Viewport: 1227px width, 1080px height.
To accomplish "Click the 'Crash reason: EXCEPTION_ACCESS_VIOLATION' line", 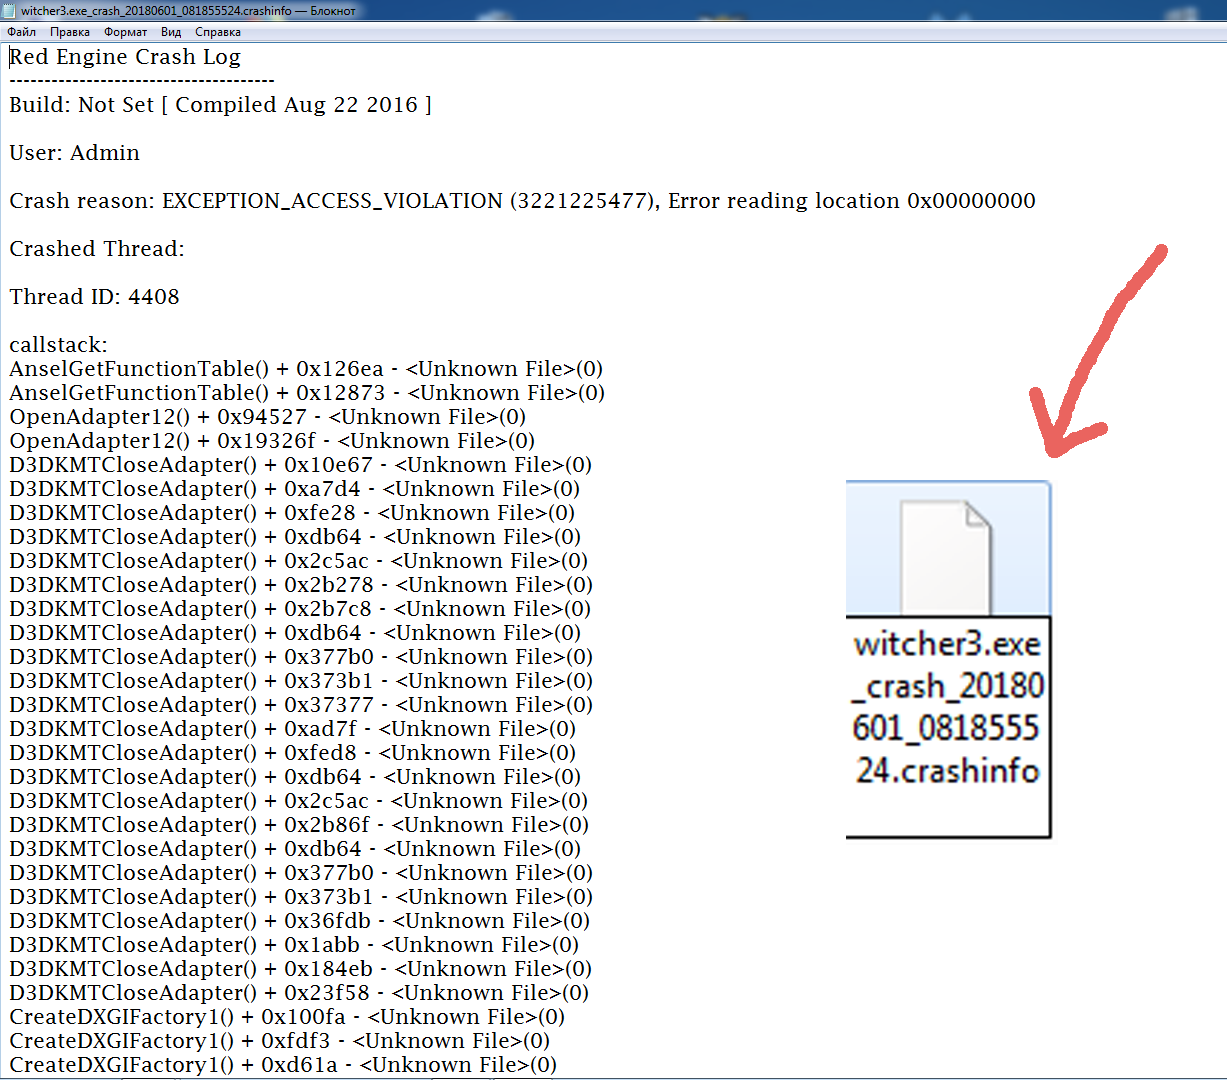I will click(x=522, y=201).
